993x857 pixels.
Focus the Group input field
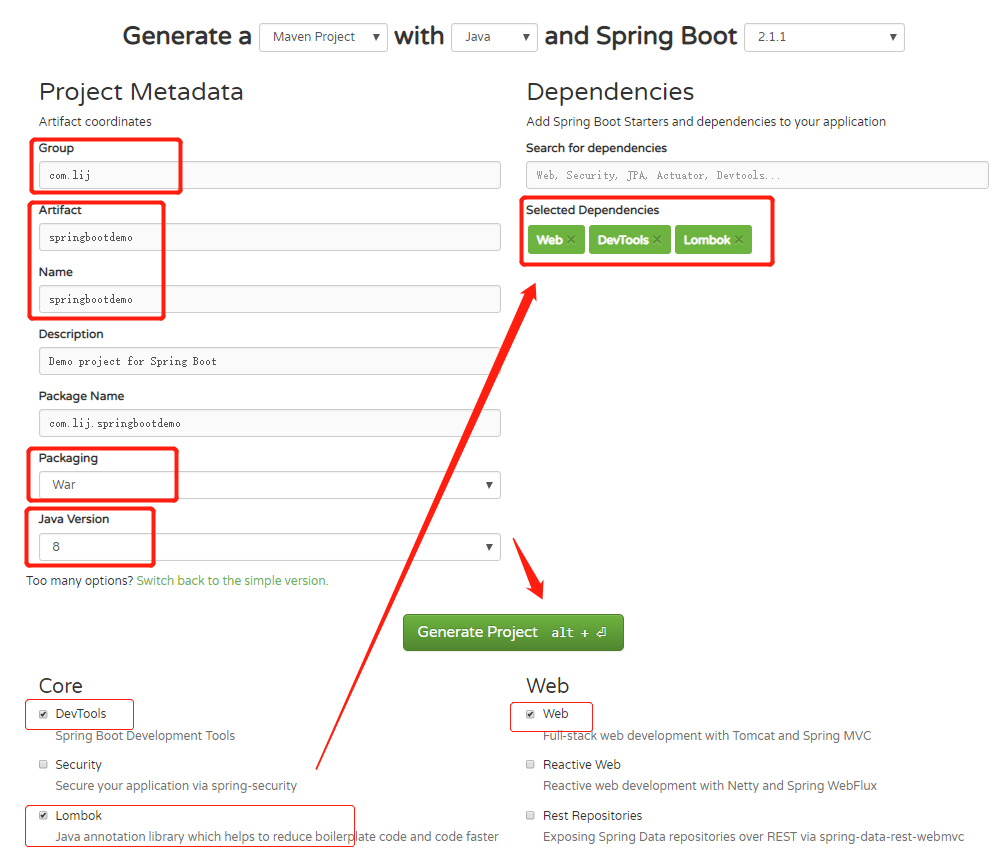(270, 175)
